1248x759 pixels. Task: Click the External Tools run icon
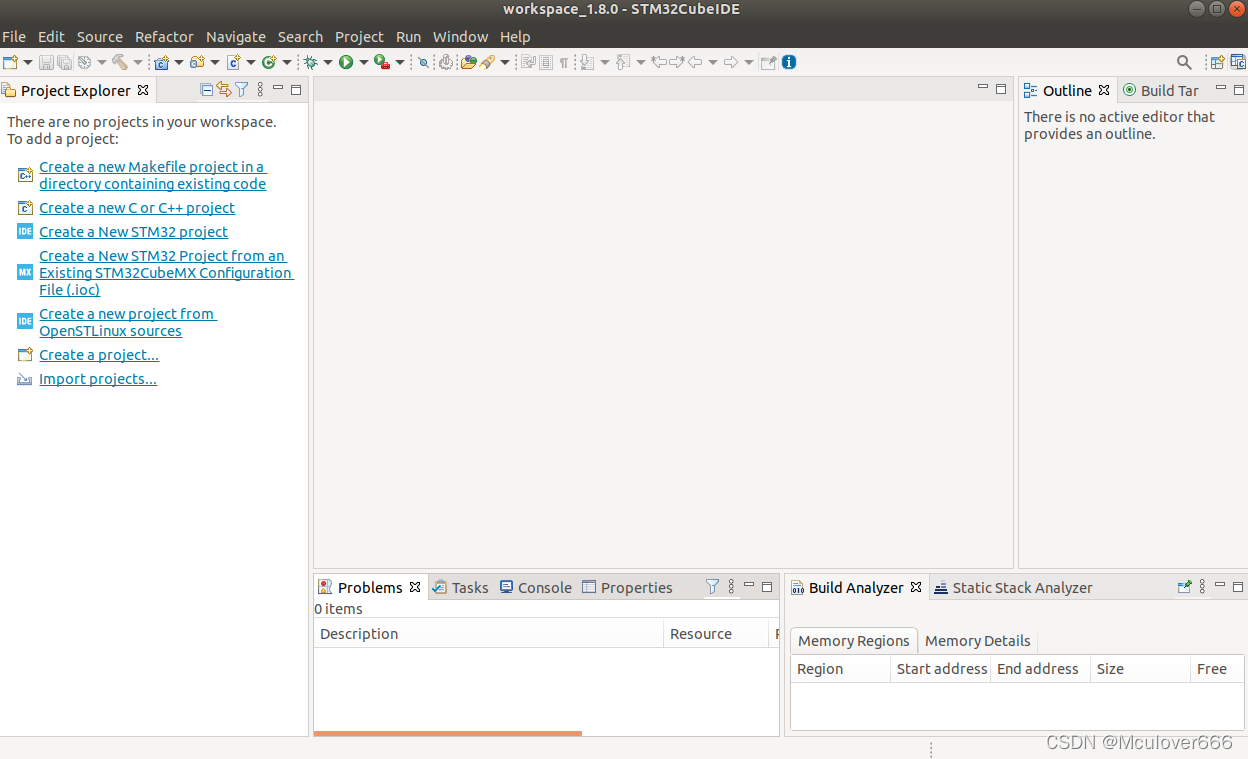(x=382, y=62)
